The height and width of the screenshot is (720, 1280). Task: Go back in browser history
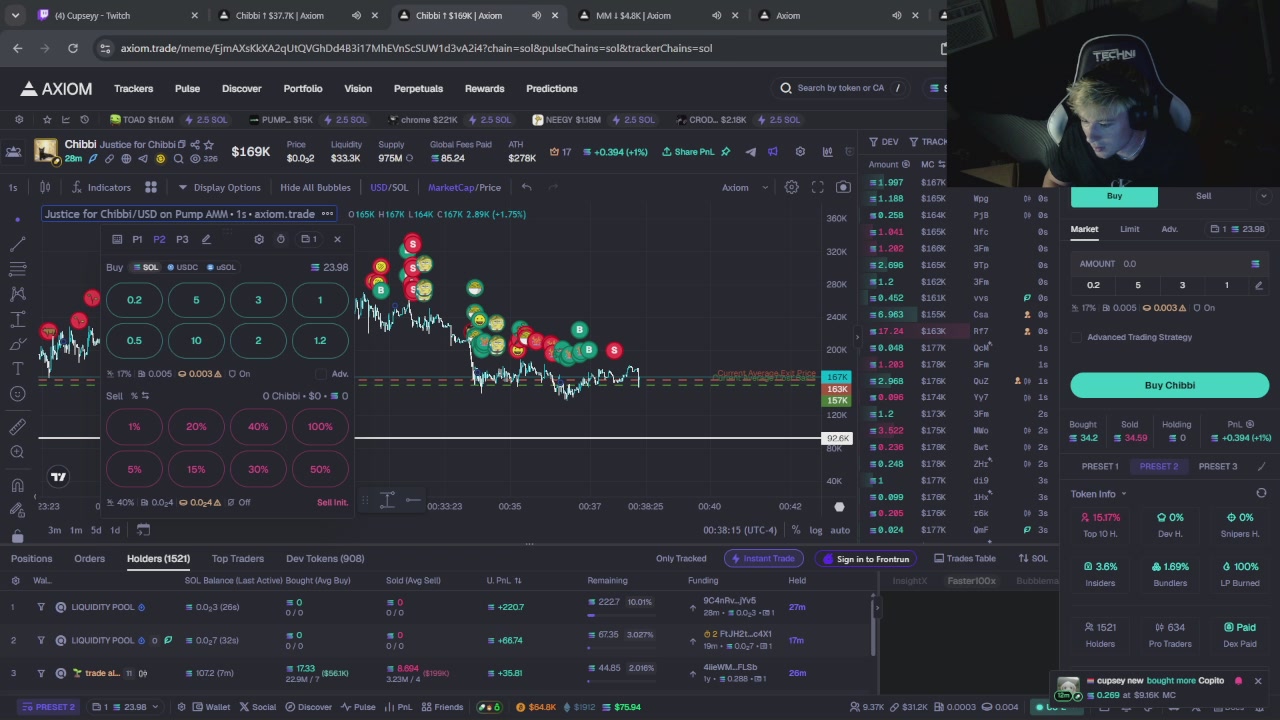click(x=18, y=48)
